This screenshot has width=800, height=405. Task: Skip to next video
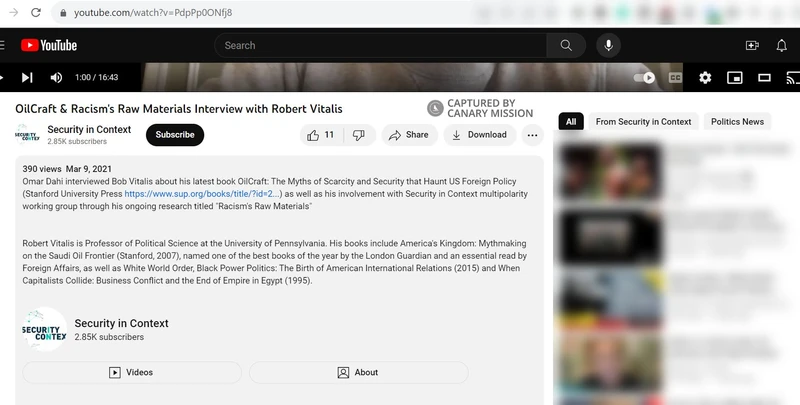point(27,78)
